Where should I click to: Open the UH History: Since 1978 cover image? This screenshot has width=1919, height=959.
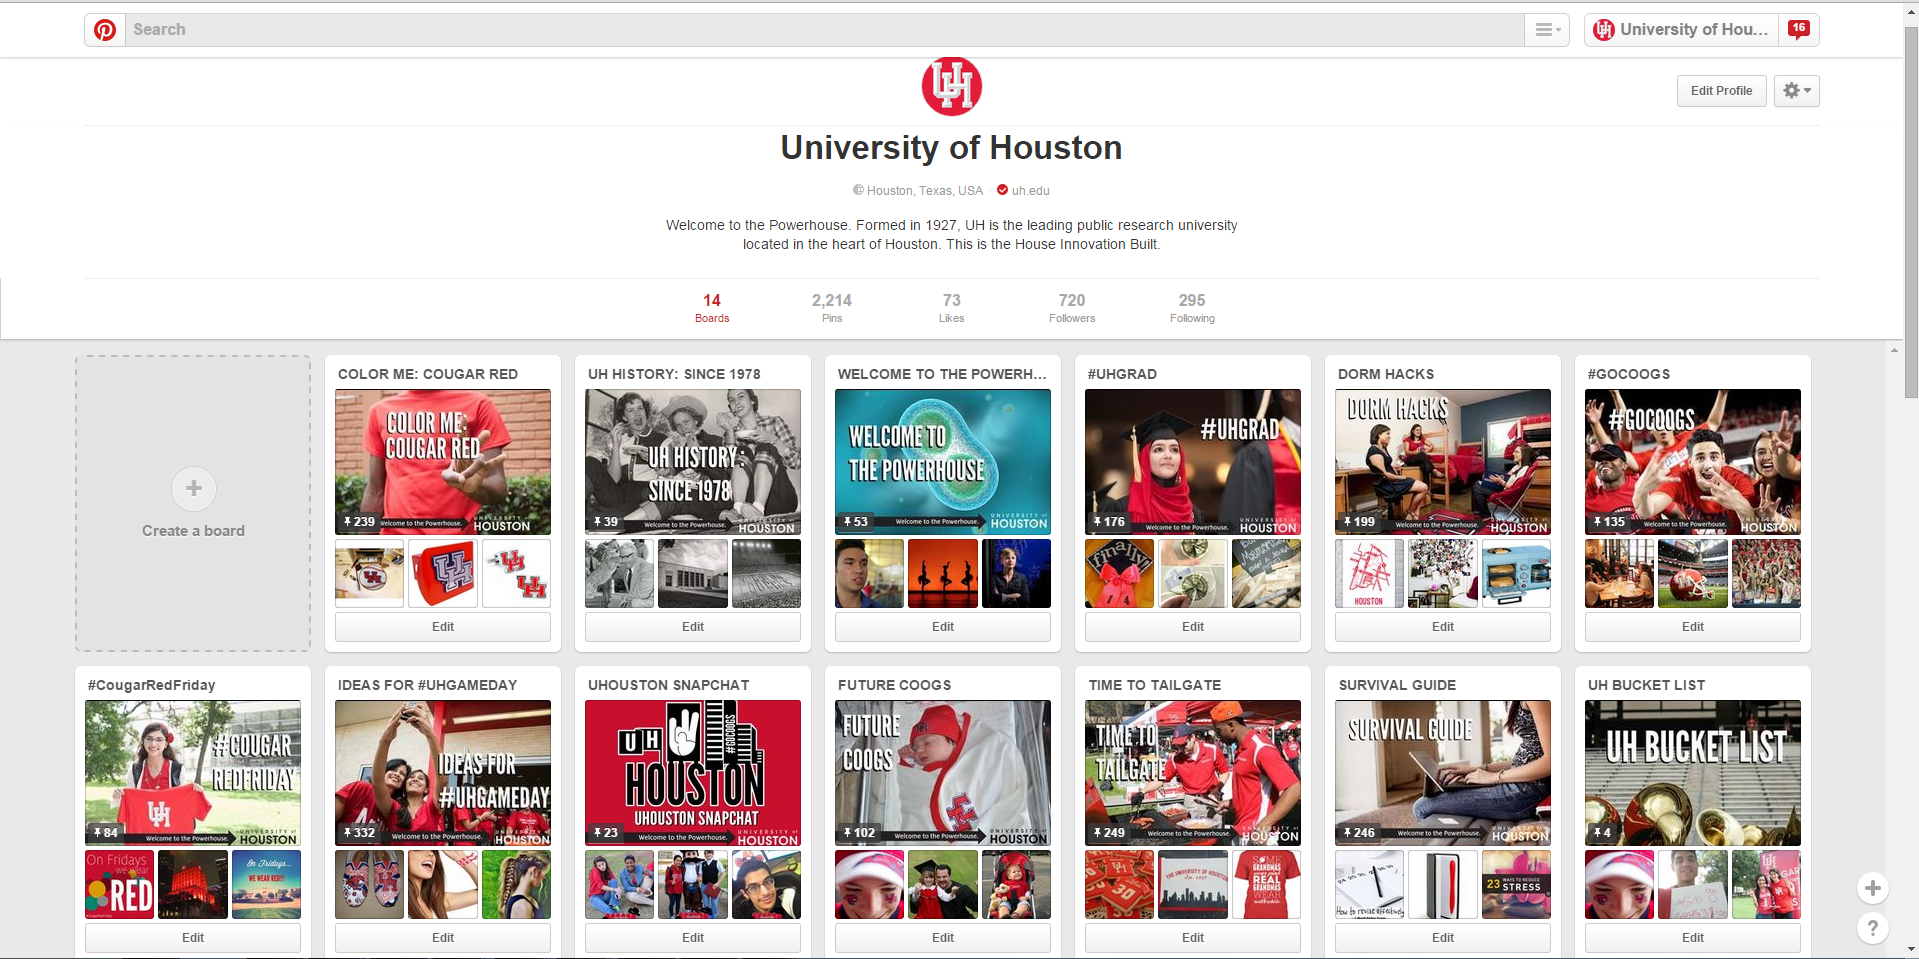tap(693, 462)
